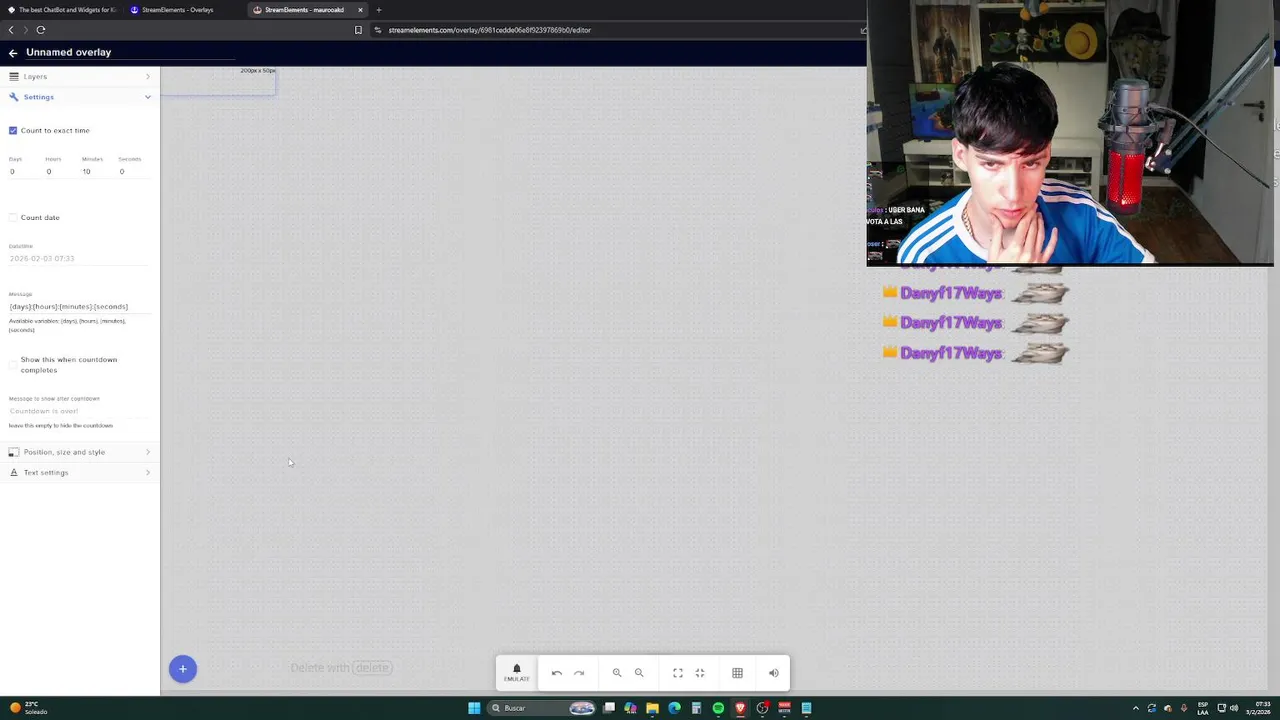Open the clock and date in taskbar
1280x720 pixels.
click(x=1258, y=708)
